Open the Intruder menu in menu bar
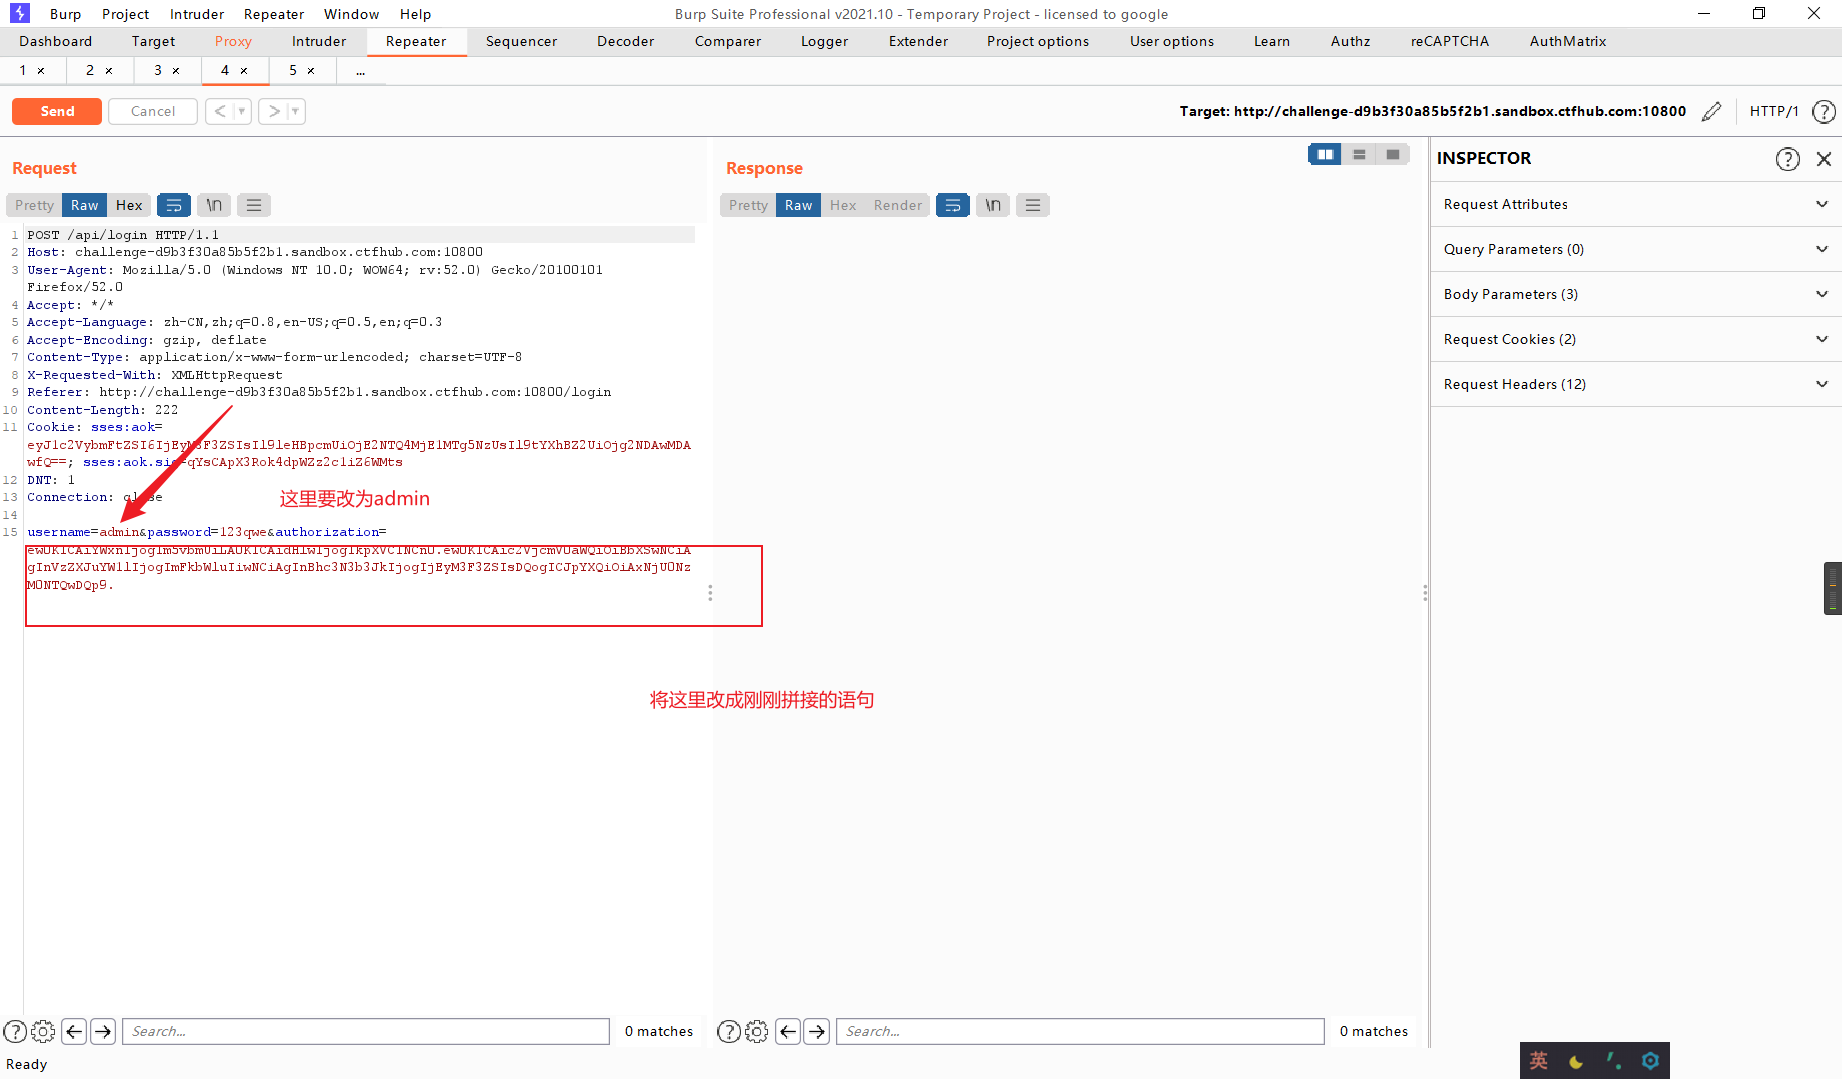 pyautogui.click(x=197, y=14)
